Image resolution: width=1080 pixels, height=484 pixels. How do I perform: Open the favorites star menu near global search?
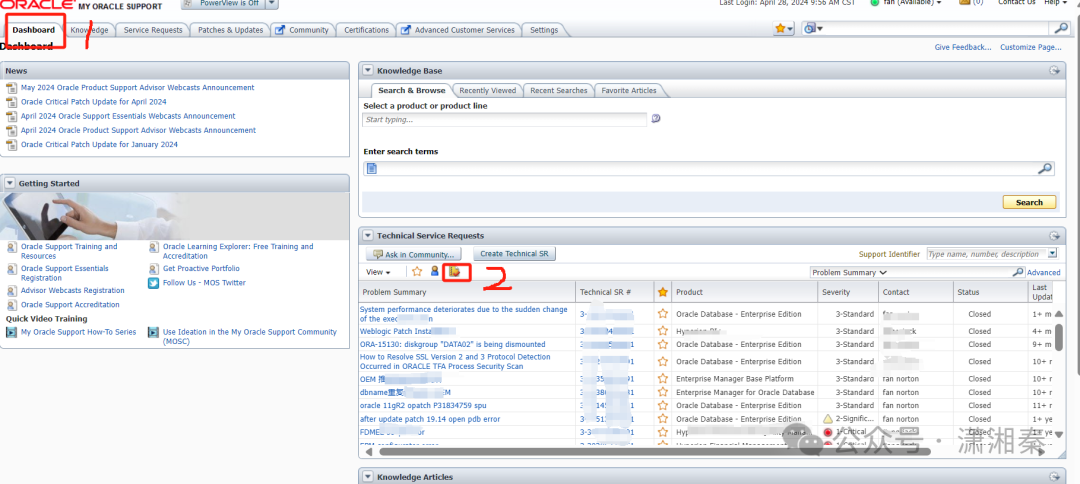(784, 29)
